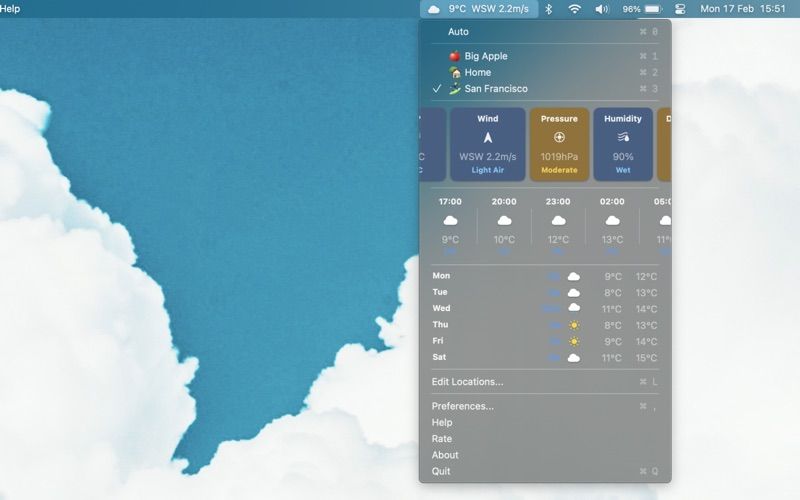Click the 1019hPa pressure value
The height and width of the screenshot is (500, 800).
(x=559, y=157)
